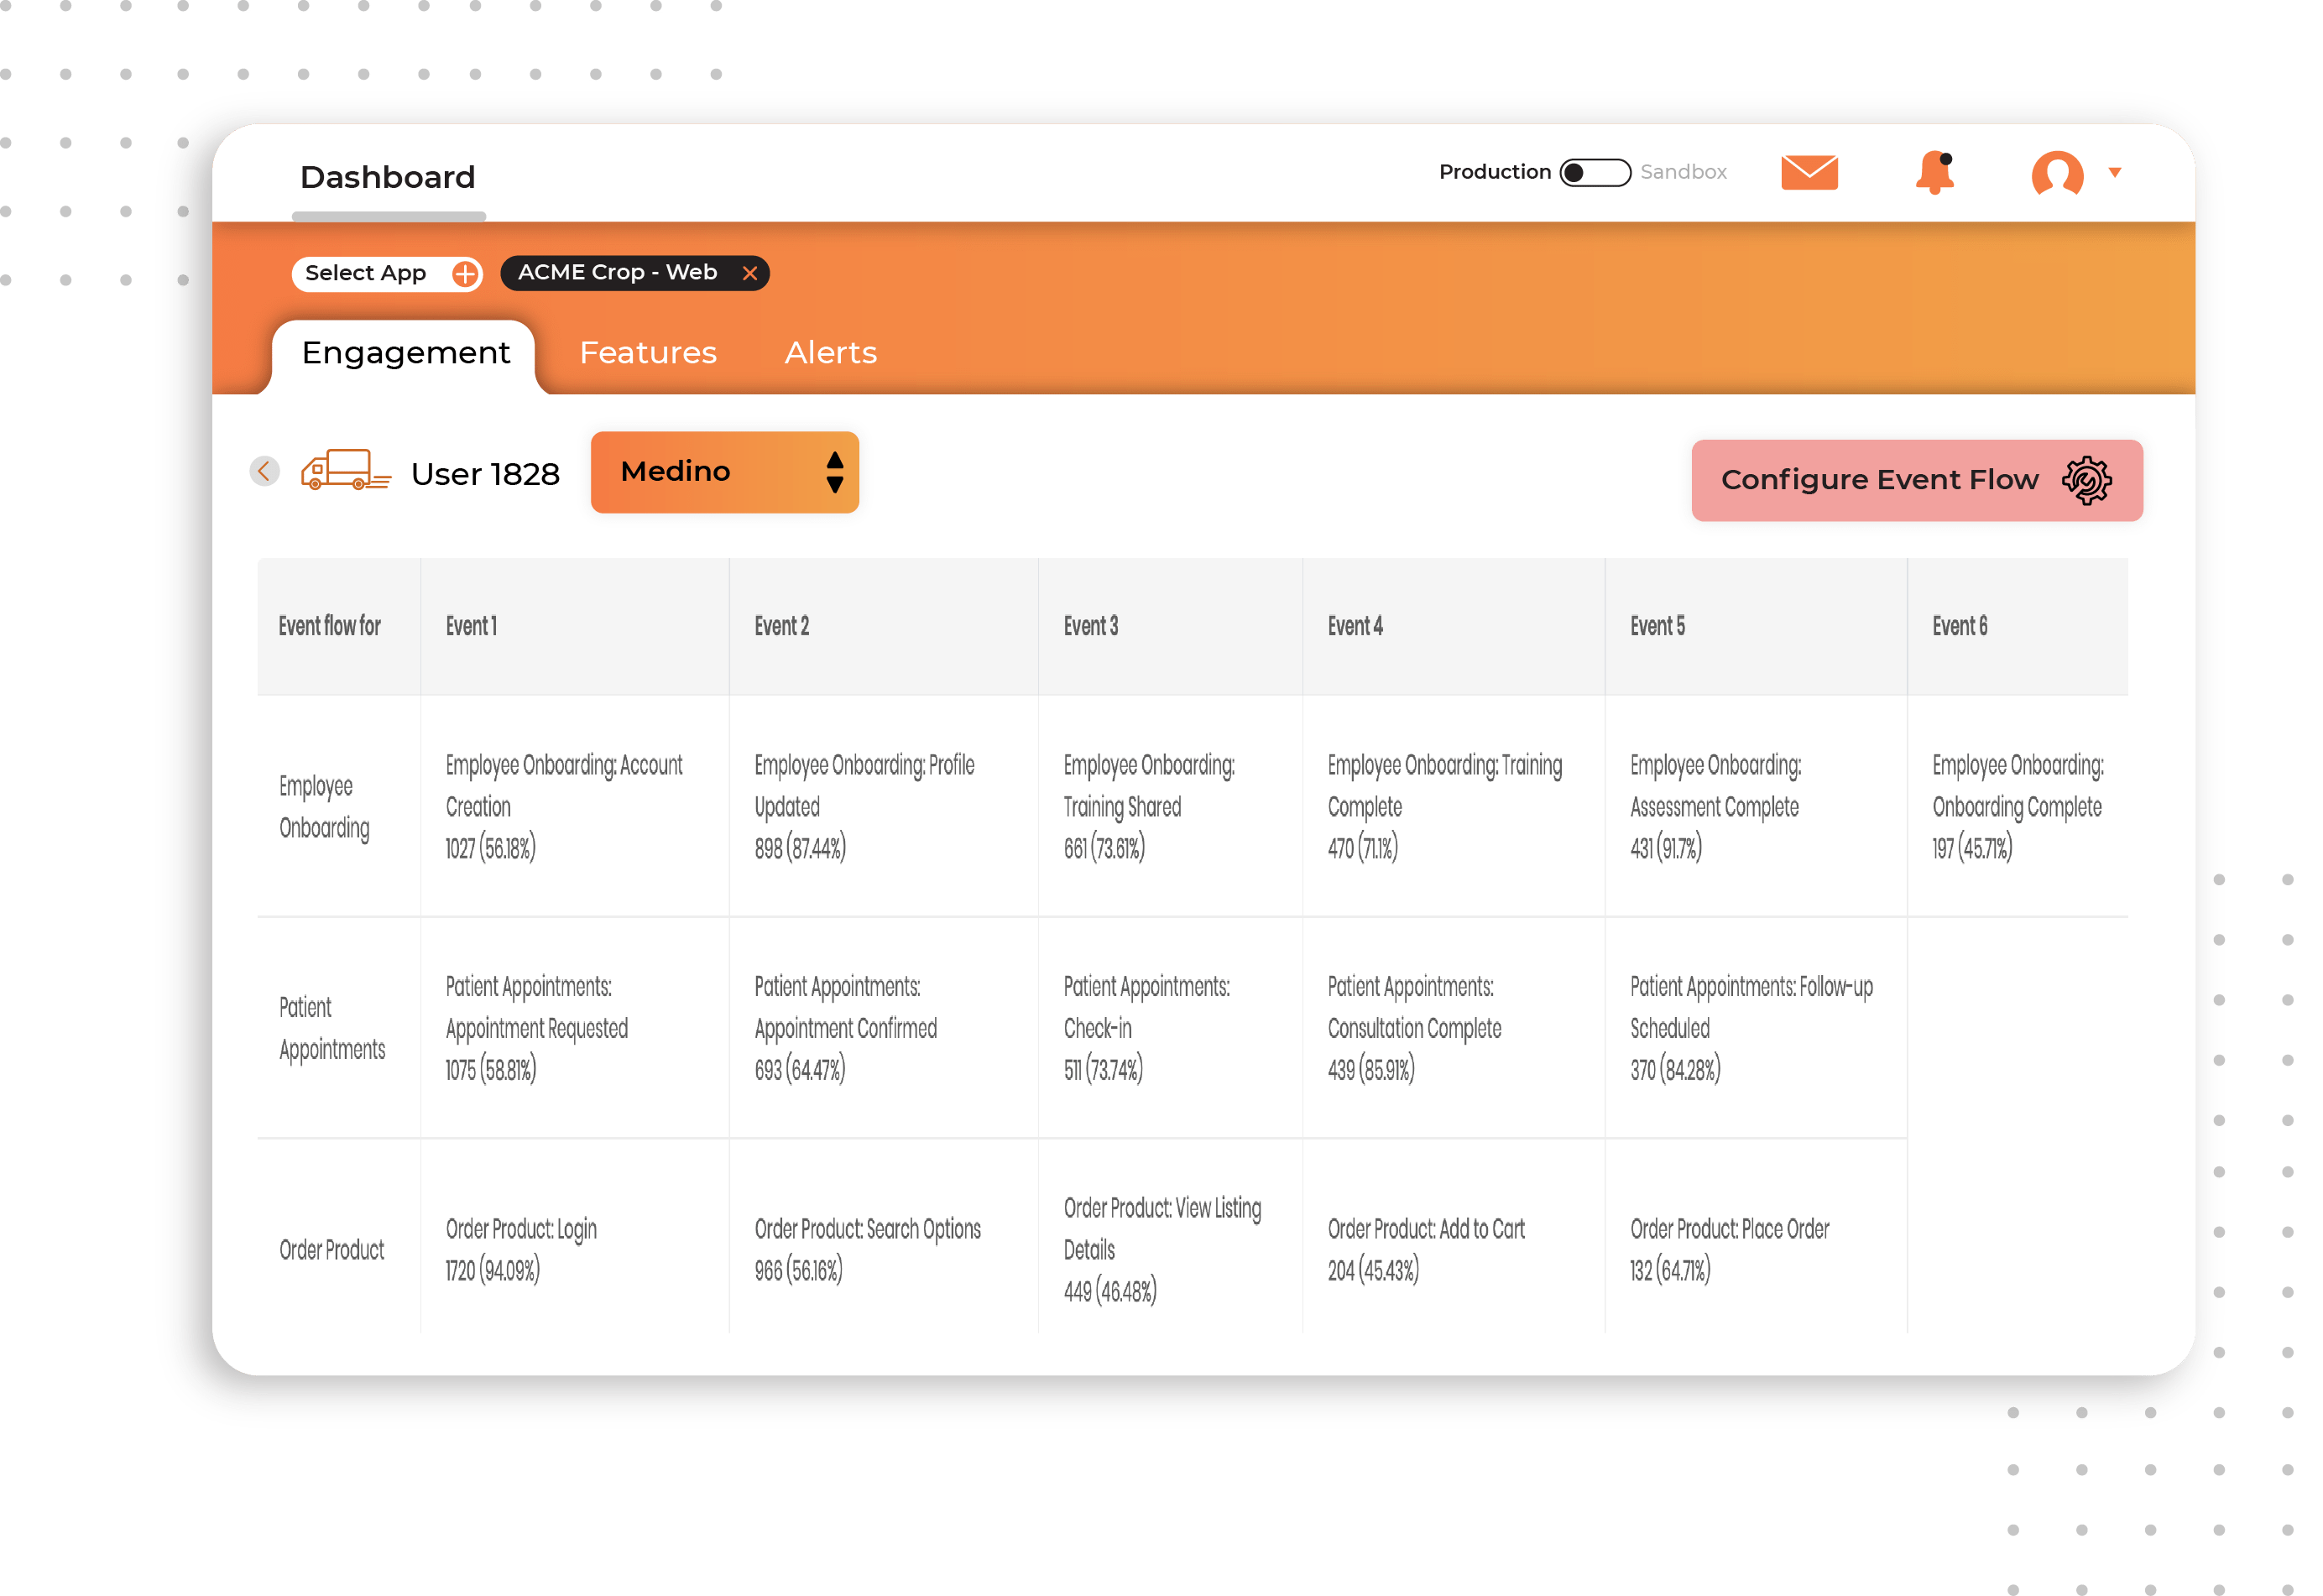Switch to the Engagement tab
The height and width of the screenshot is (1596, 2323).
(x=405, y=353)
